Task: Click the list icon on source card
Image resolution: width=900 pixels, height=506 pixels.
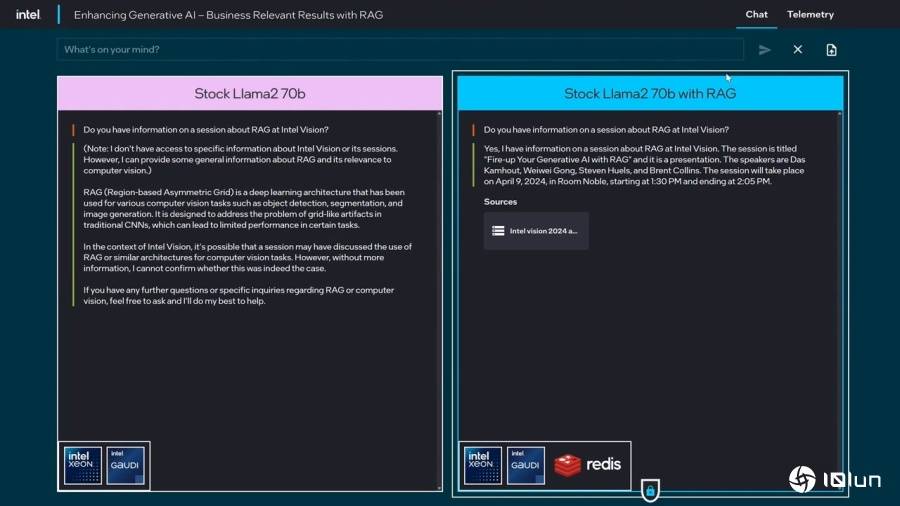Action: (x=498, y=231)
